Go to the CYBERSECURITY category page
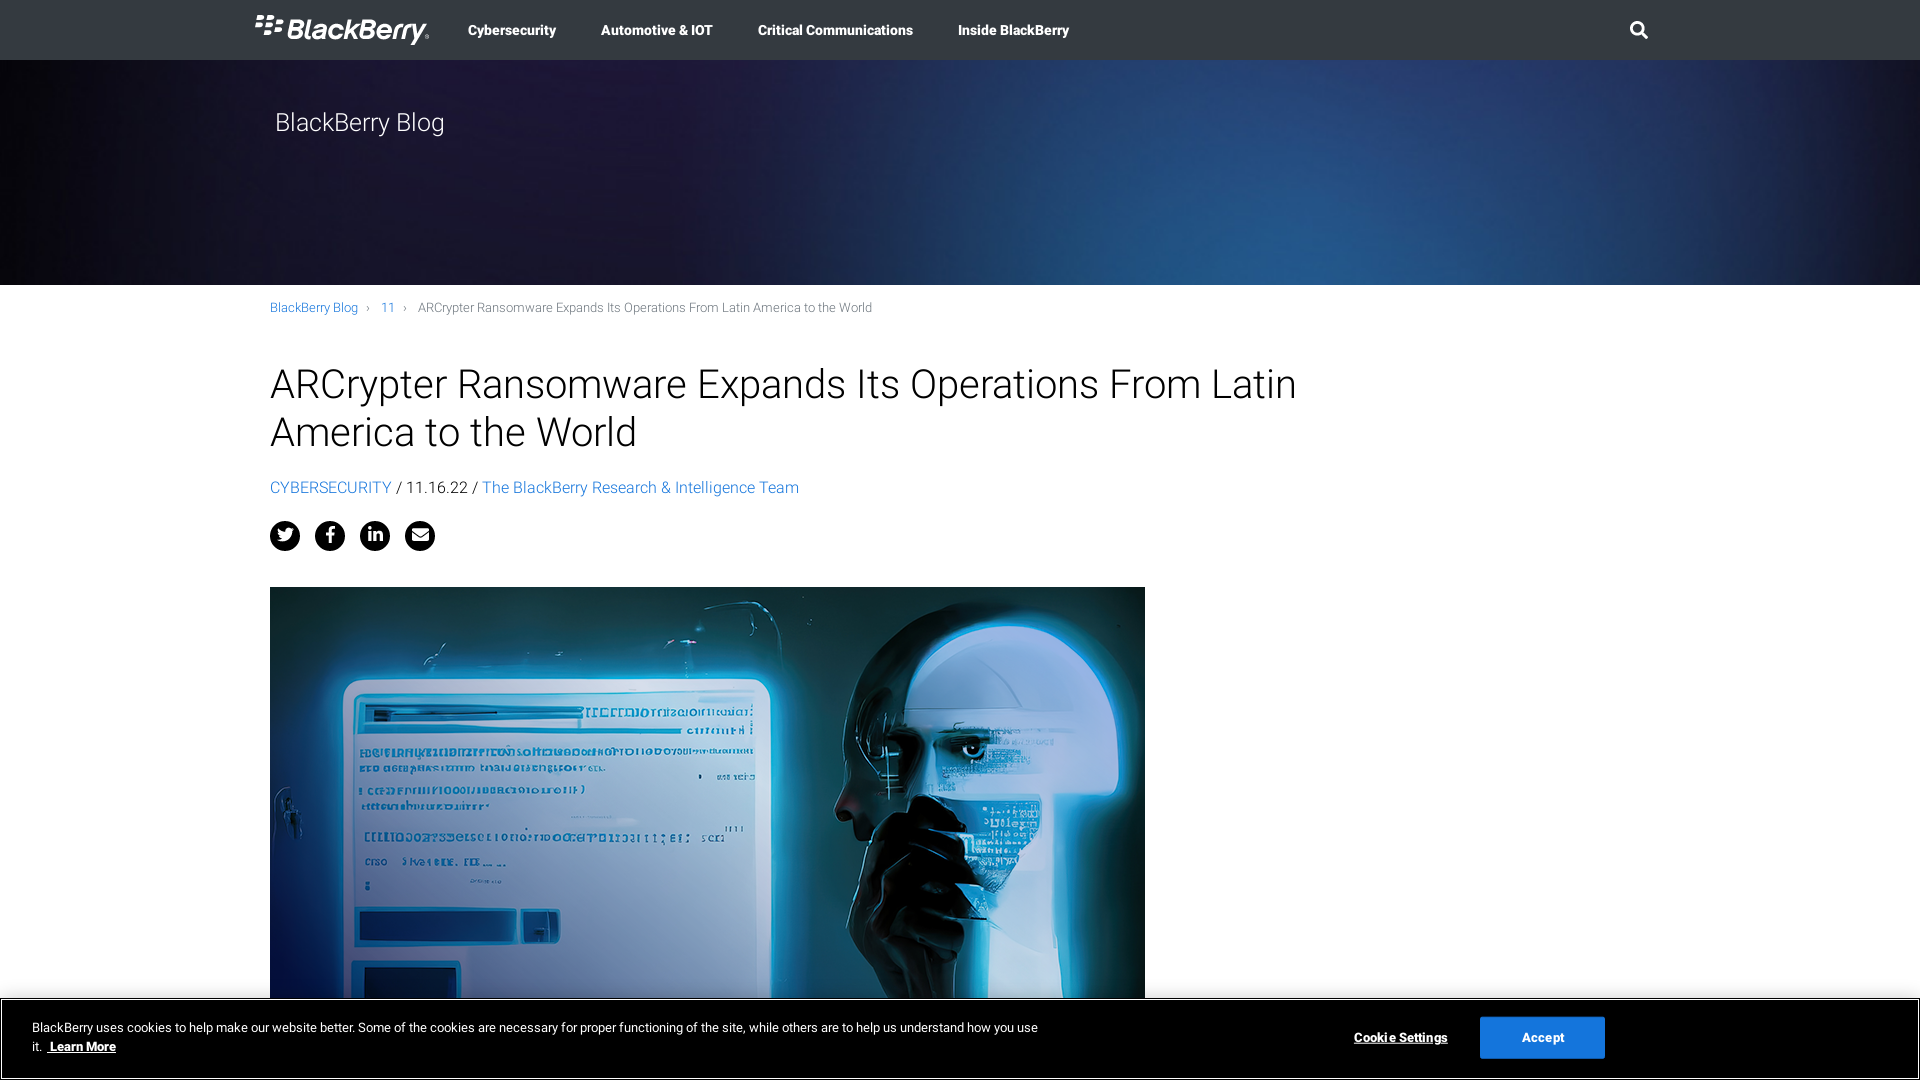Screen dimensions: 1920x1080 (x=330, y=488)
